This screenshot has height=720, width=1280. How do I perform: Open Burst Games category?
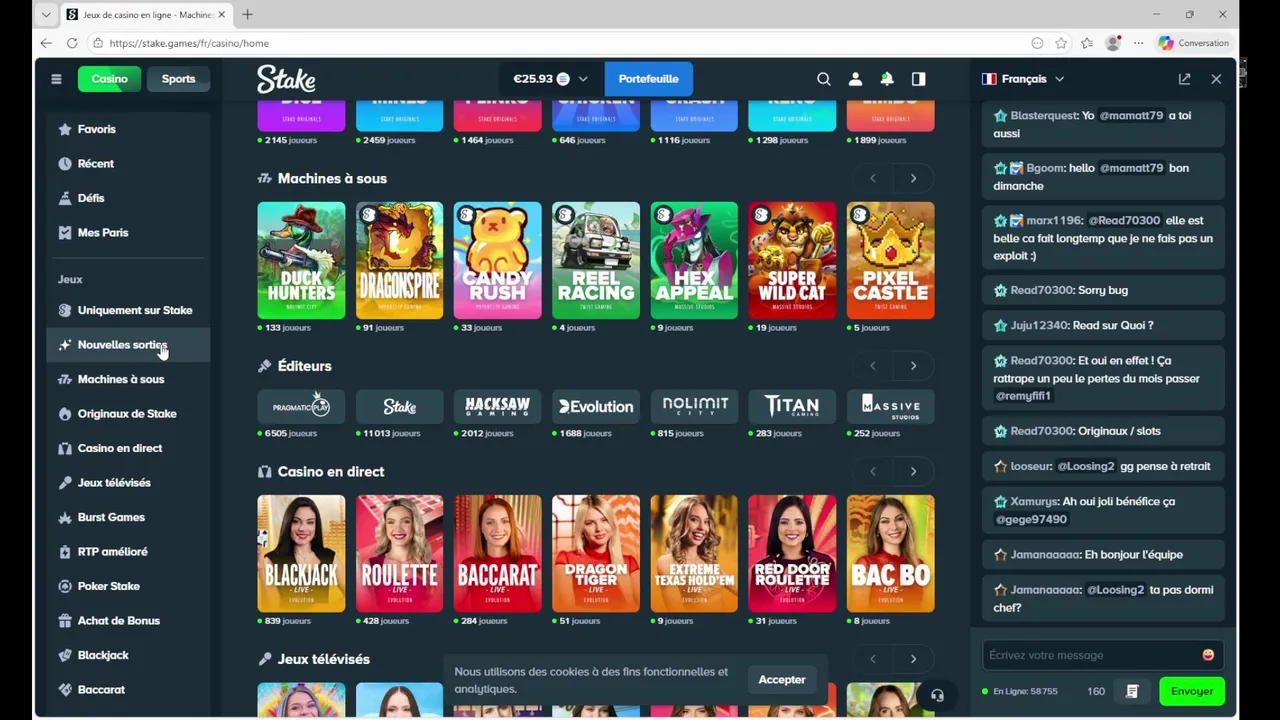[128, 517]
